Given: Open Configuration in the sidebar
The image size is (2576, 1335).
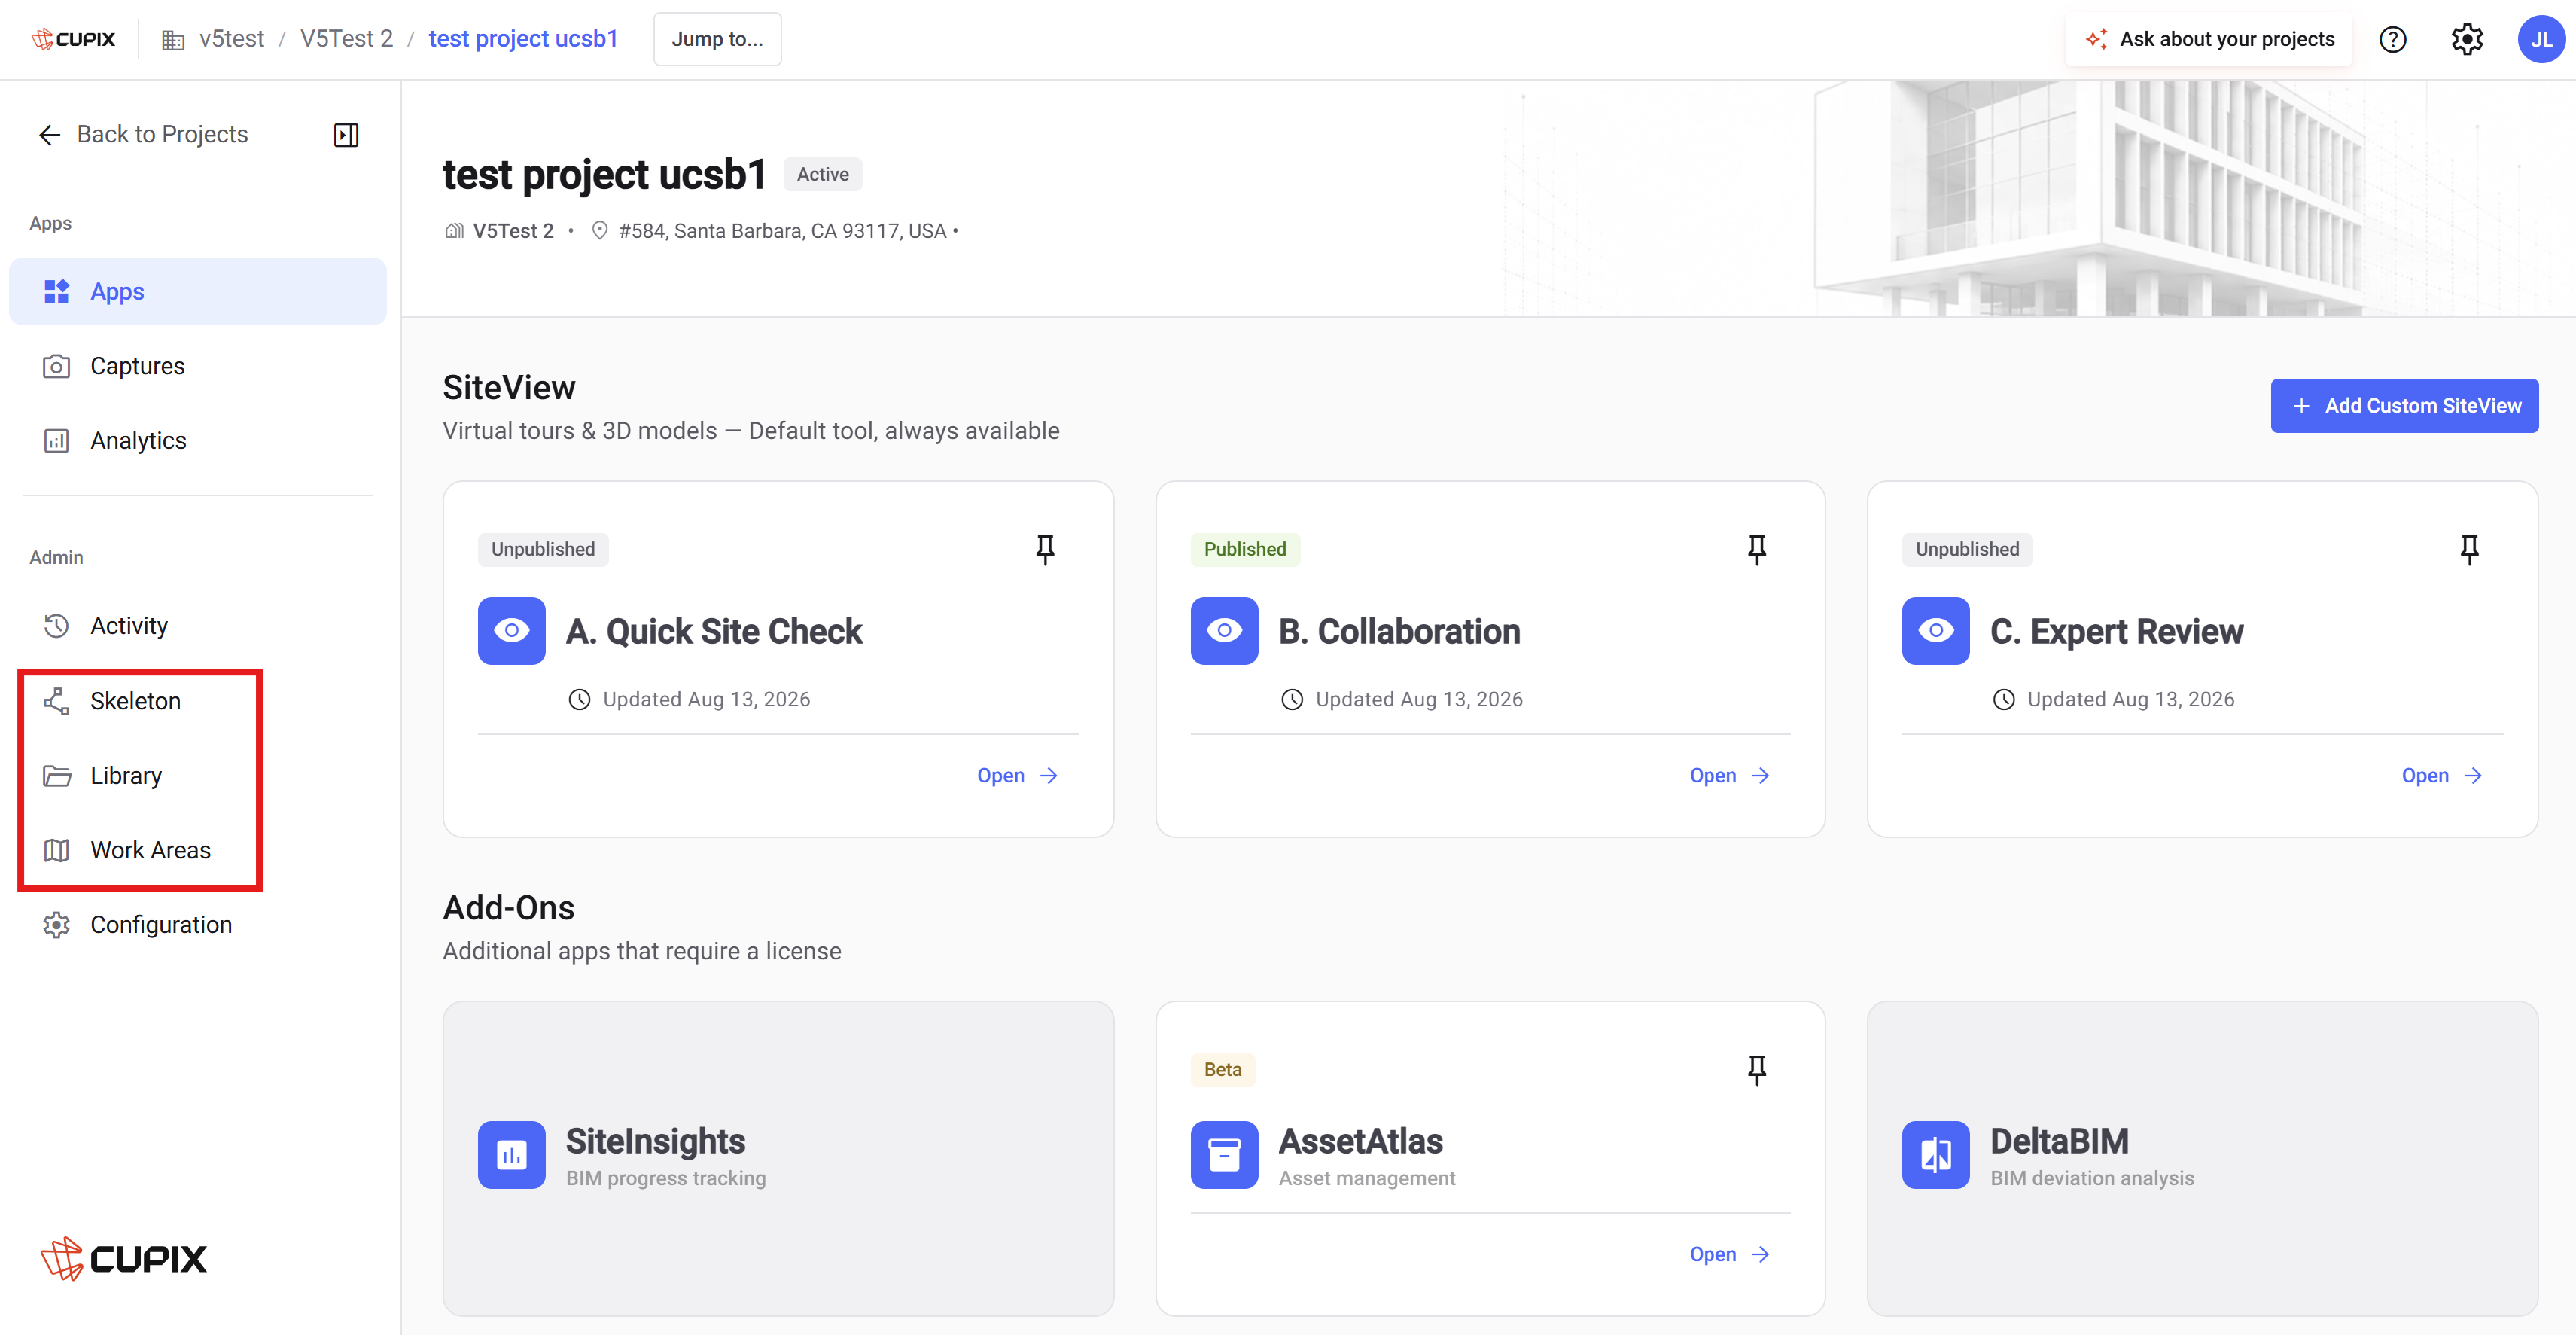Looking at the screenshot, I should coord(198,925).
